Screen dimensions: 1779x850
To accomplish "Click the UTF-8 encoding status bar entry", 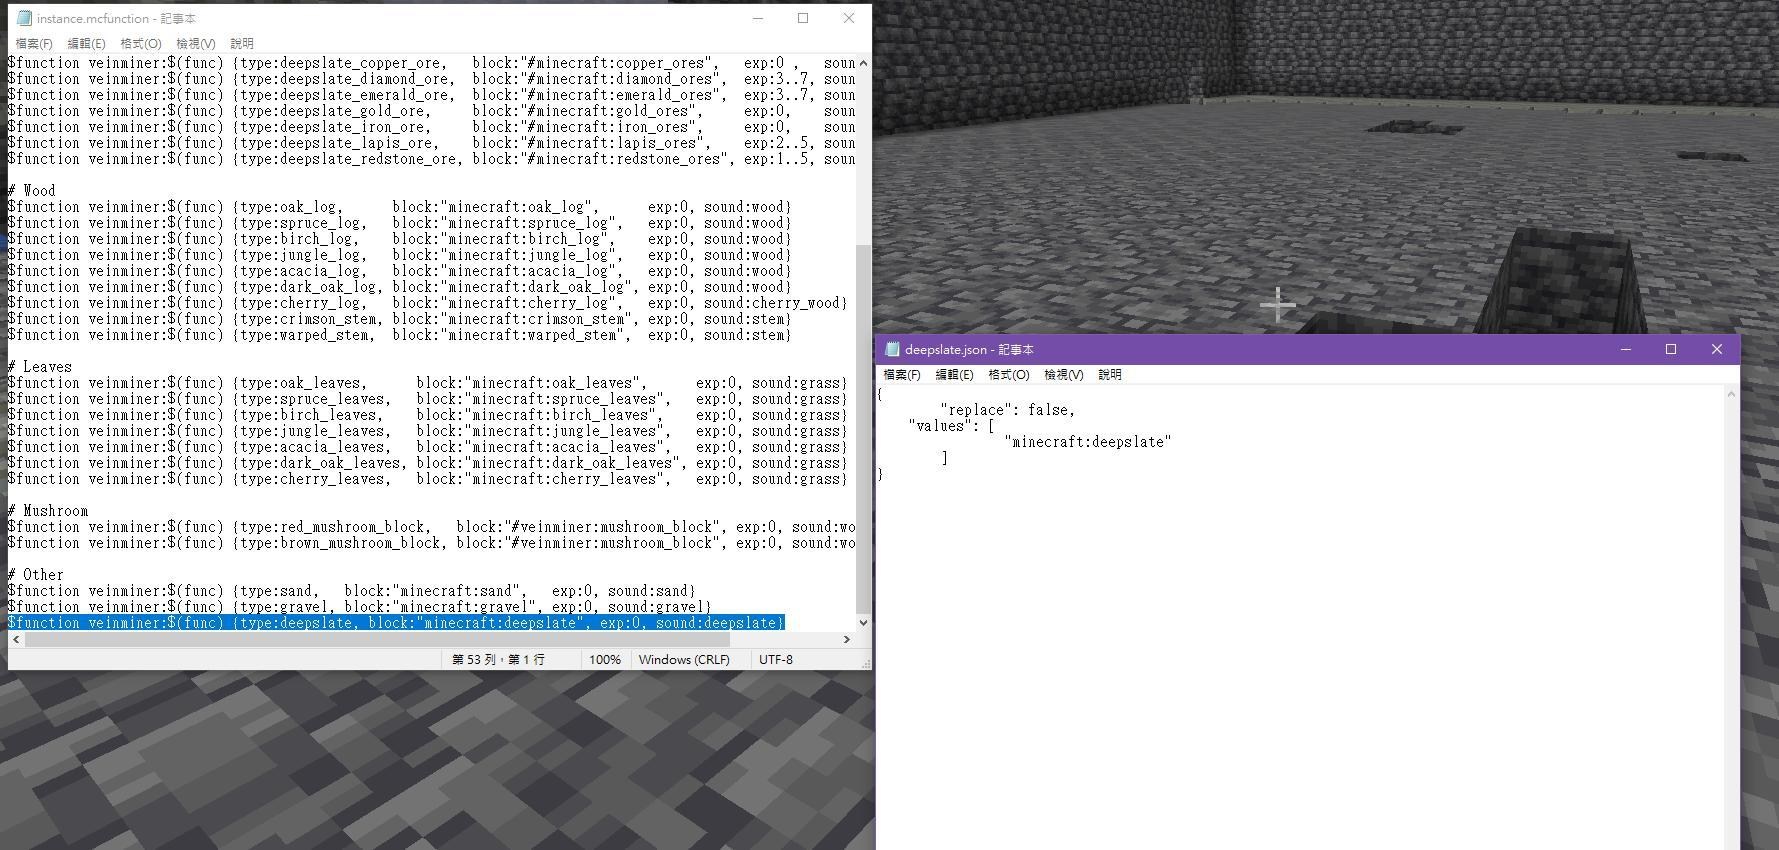I will point(776,660).
